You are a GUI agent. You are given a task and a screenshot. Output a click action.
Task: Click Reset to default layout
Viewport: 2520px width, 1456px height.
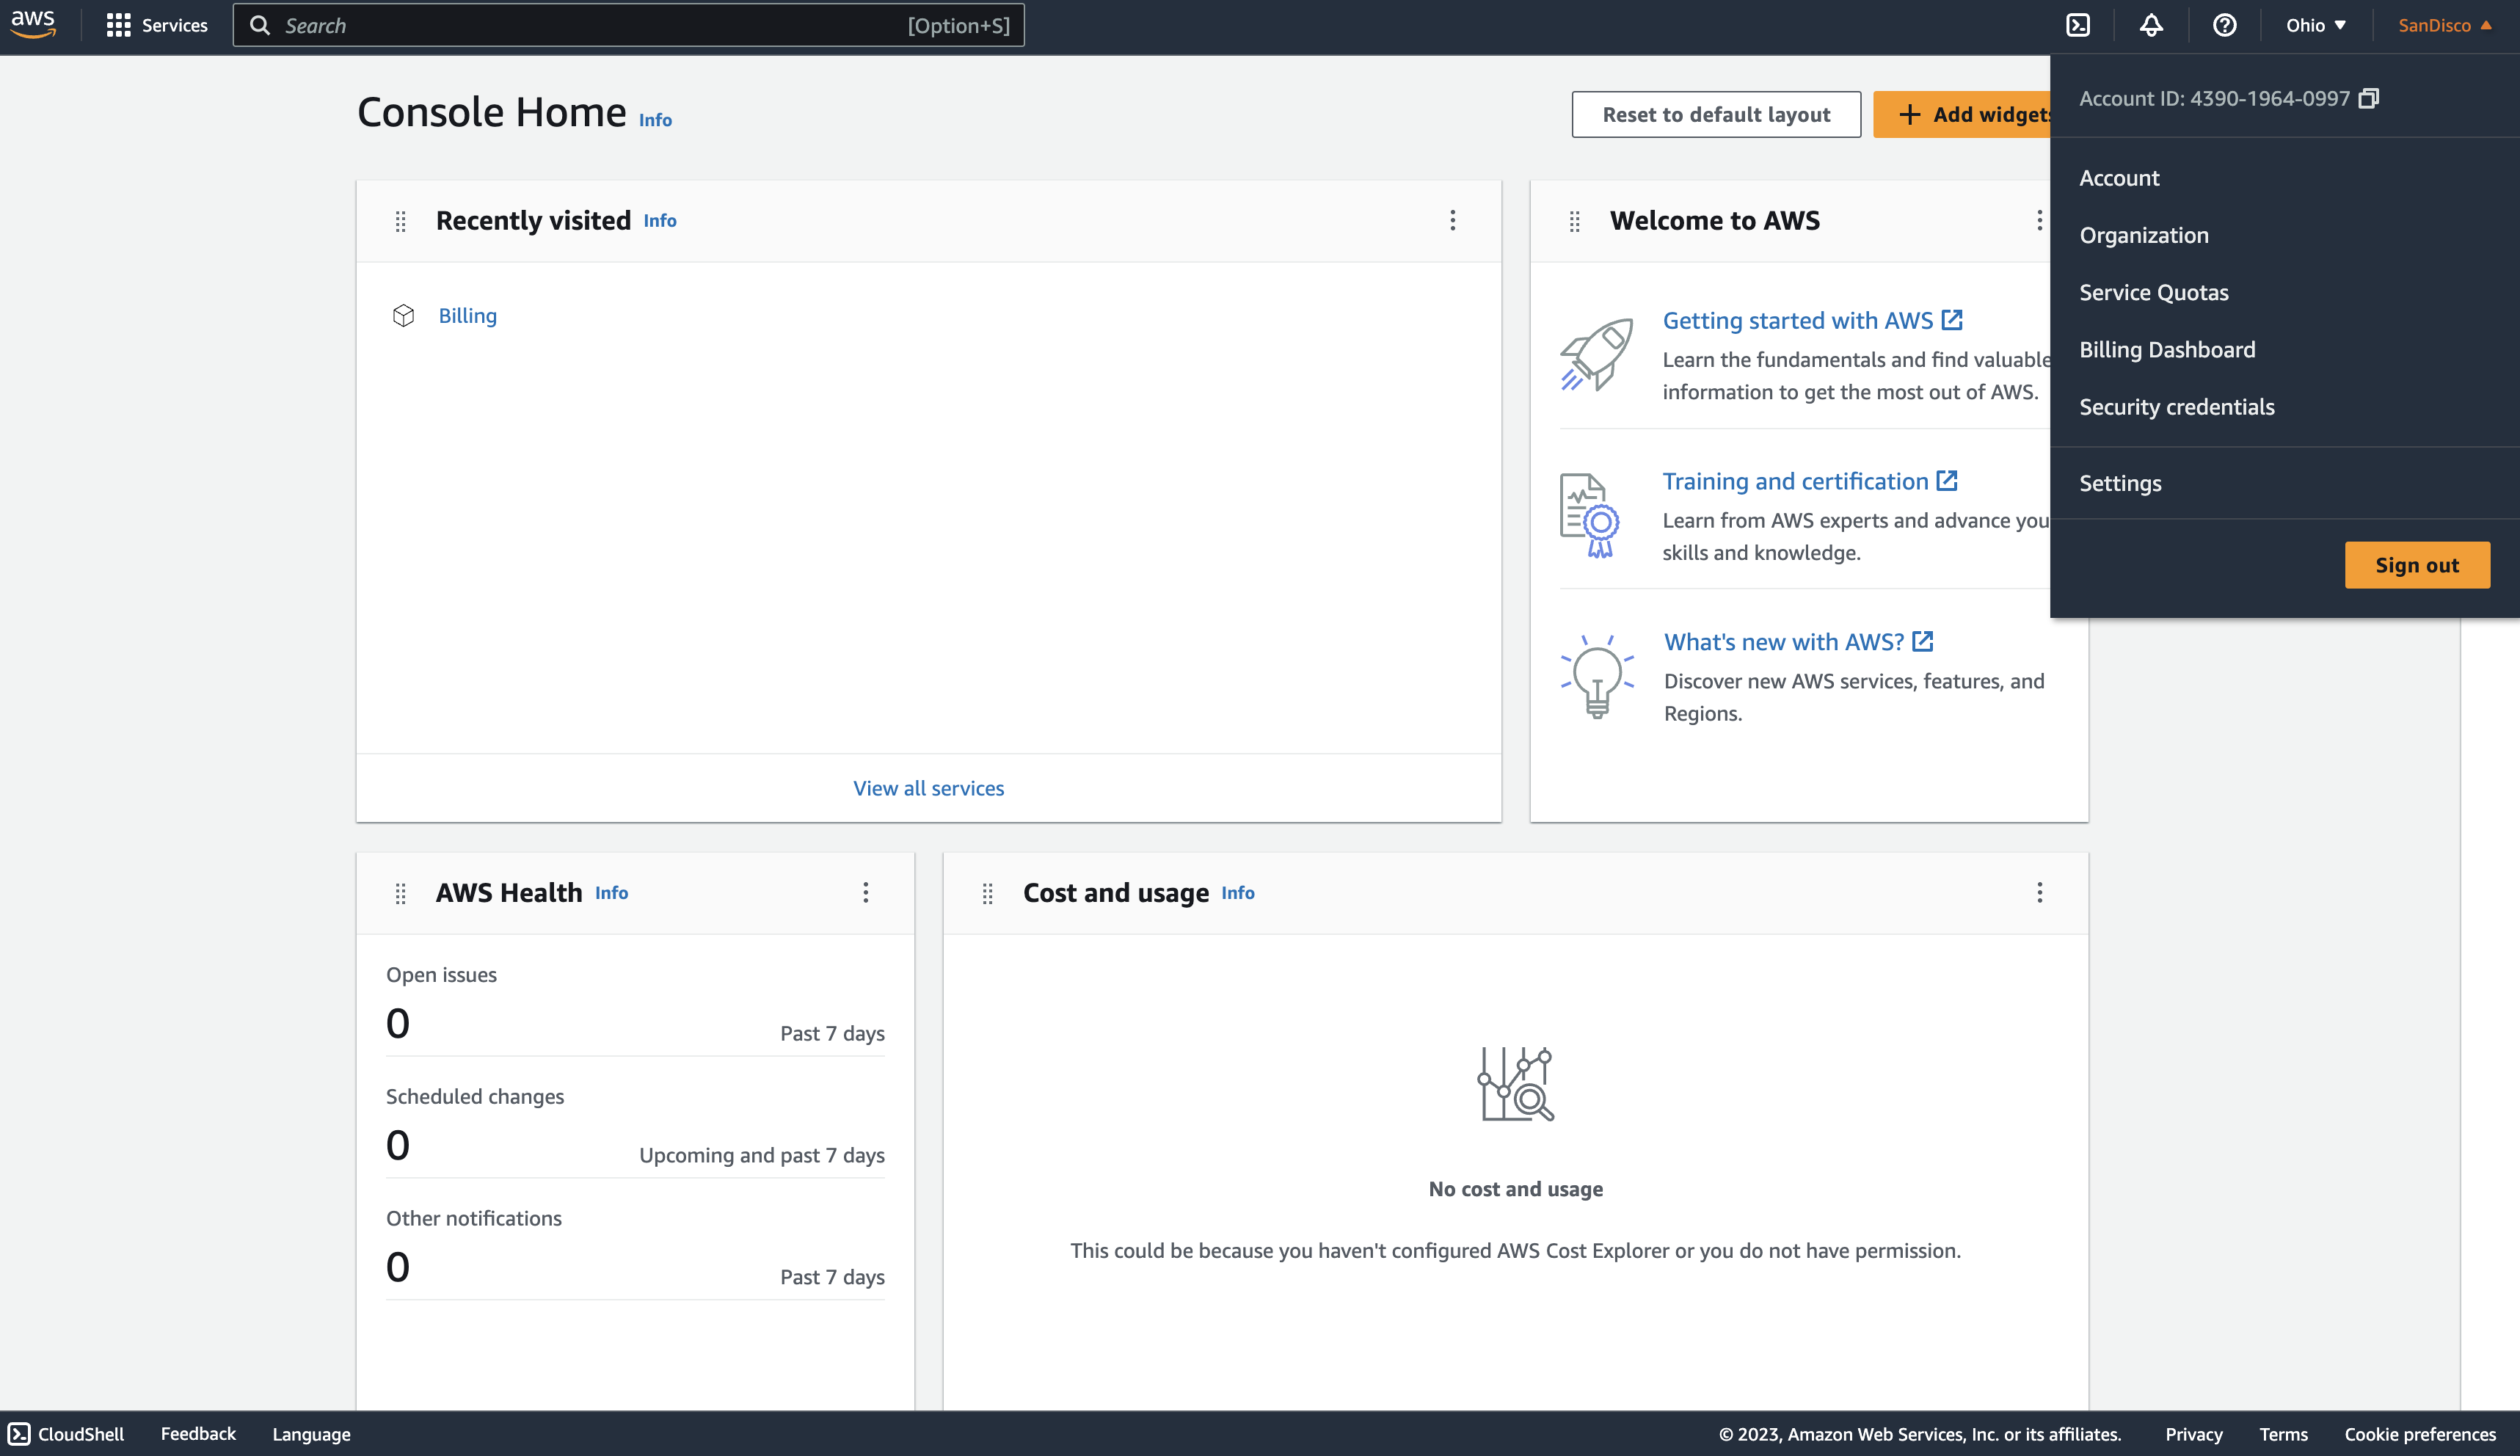pyautogui.click(x=1716, y=114)
